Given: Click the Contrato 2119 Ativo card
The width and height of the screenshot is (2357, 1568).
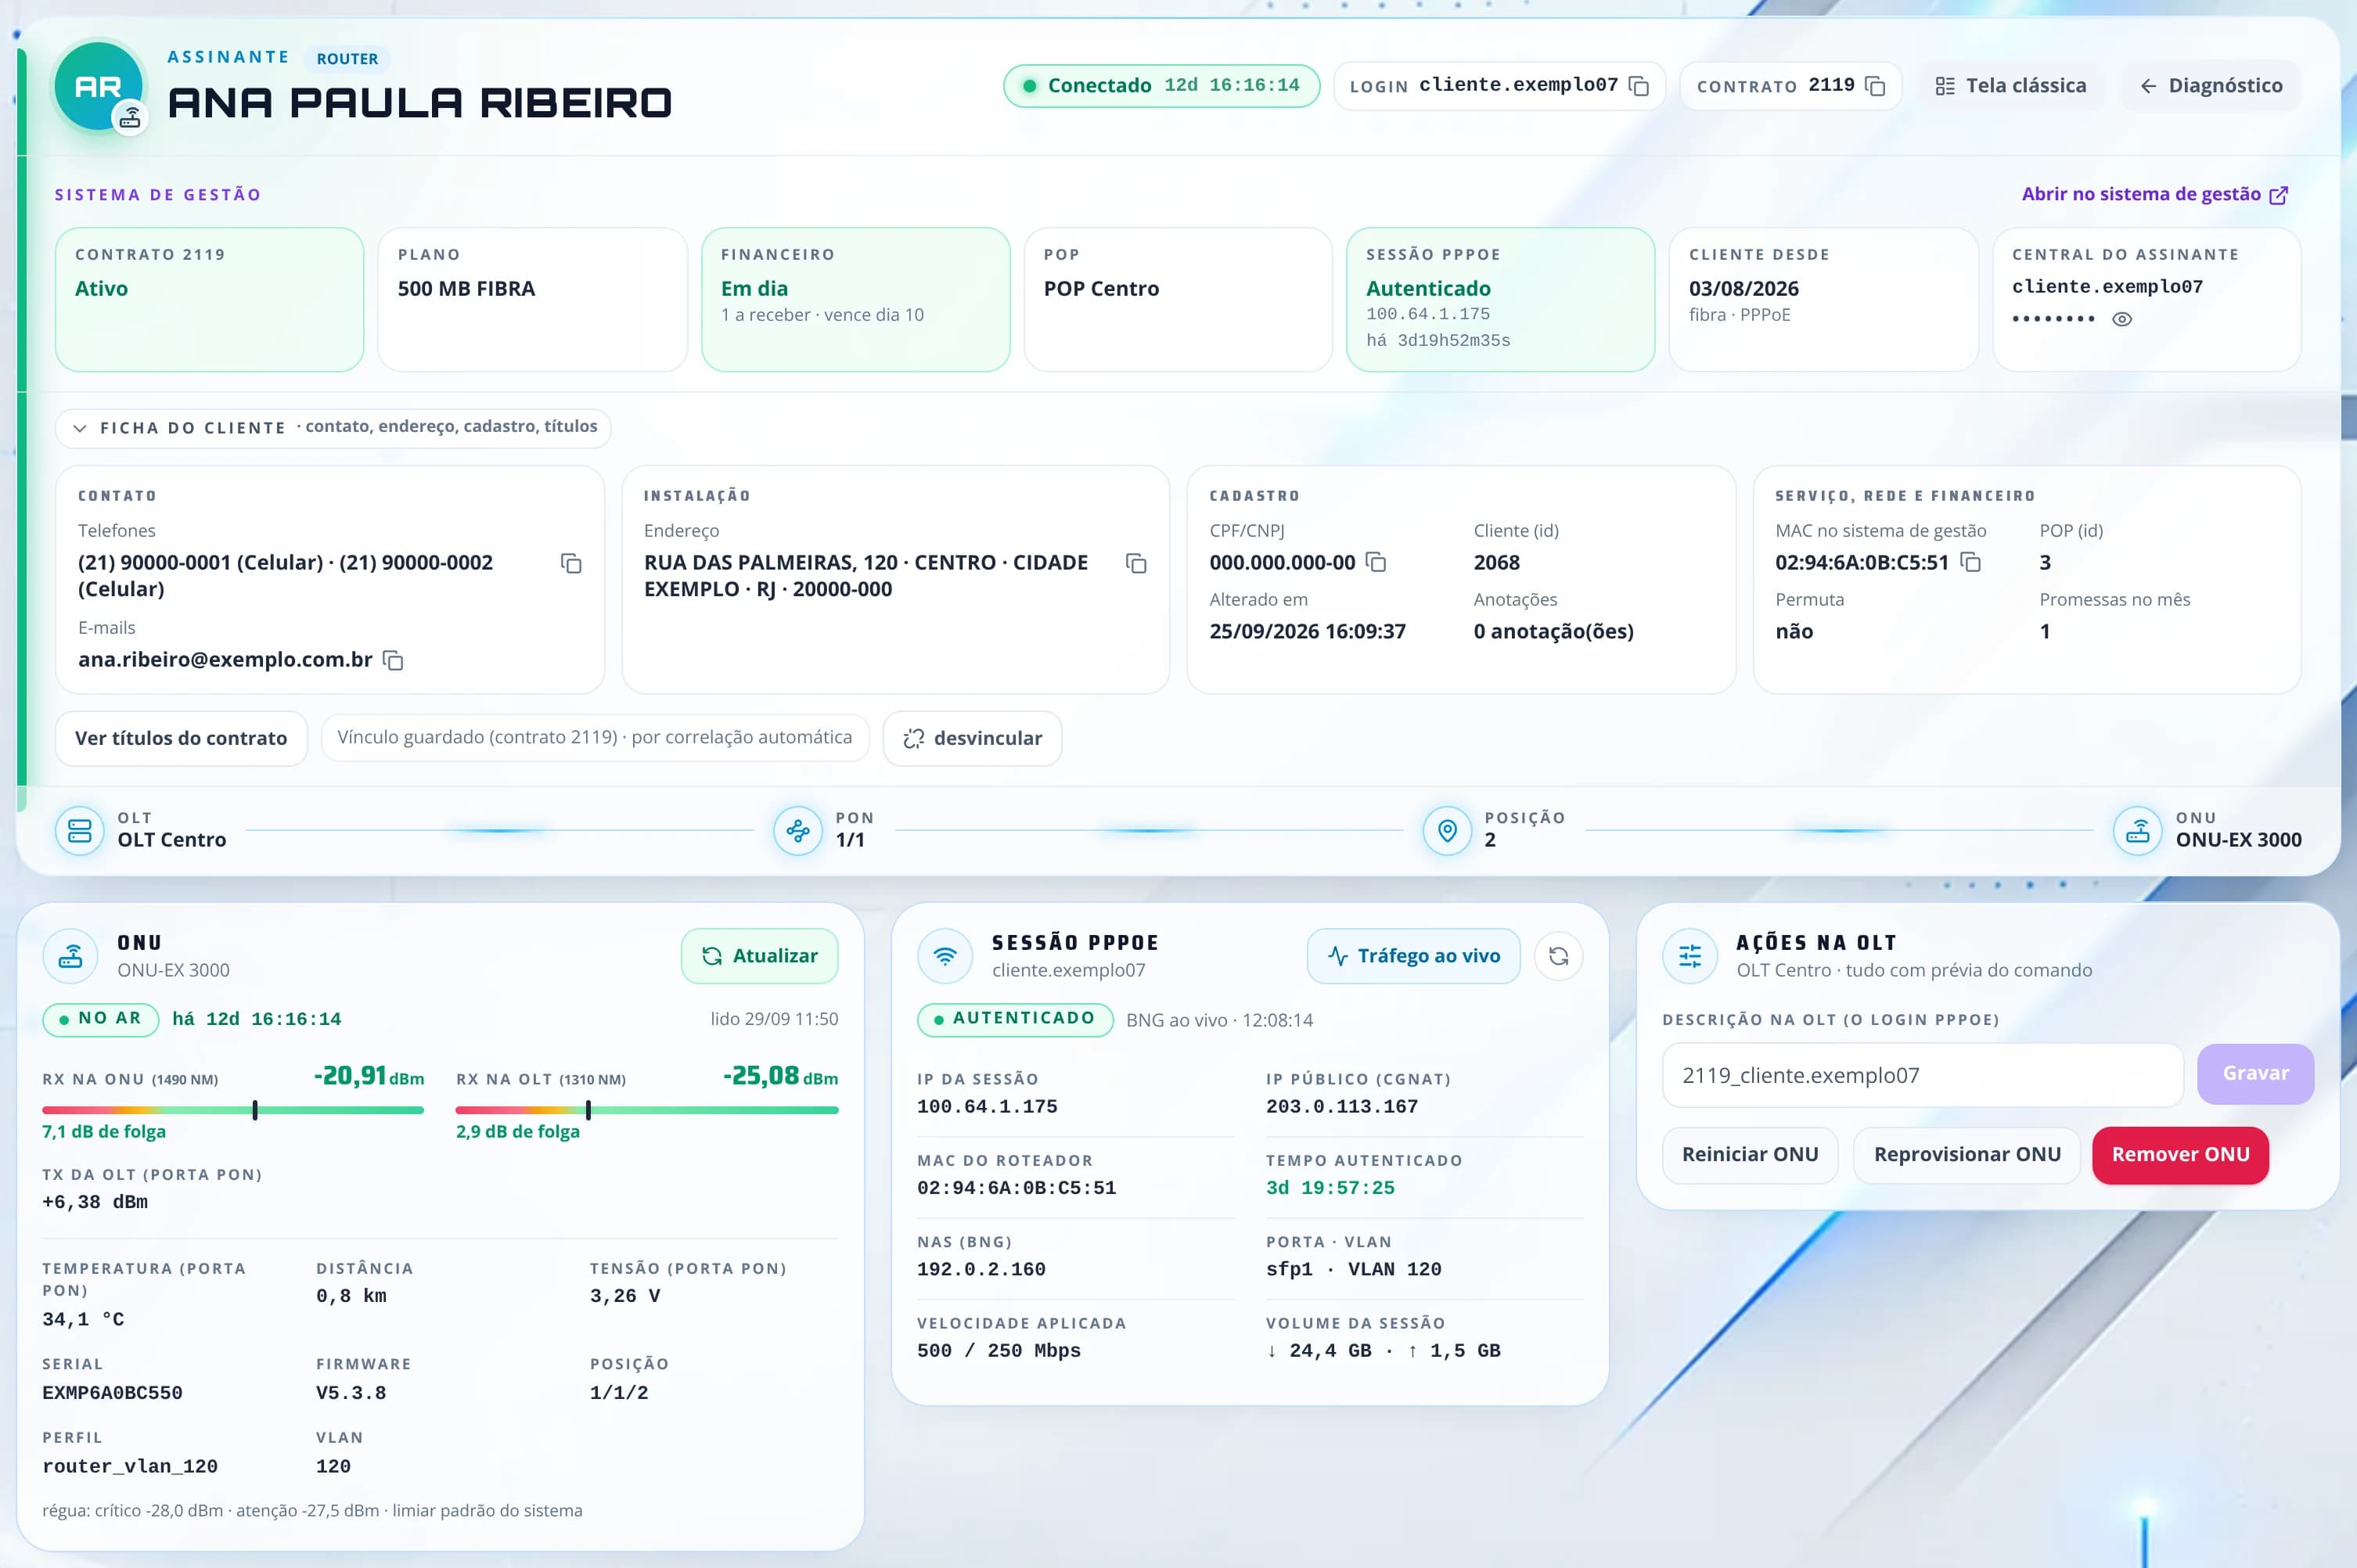Looking at the screenshot, I should point(210,299).
